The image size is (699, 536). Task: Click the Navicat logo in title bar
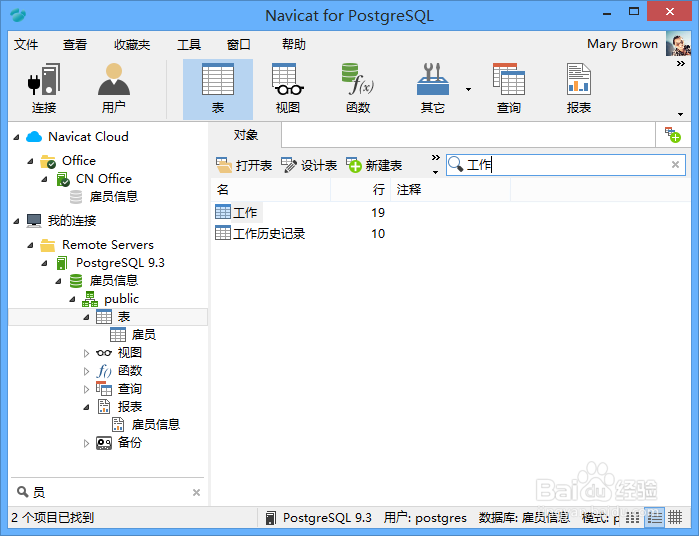18,16
